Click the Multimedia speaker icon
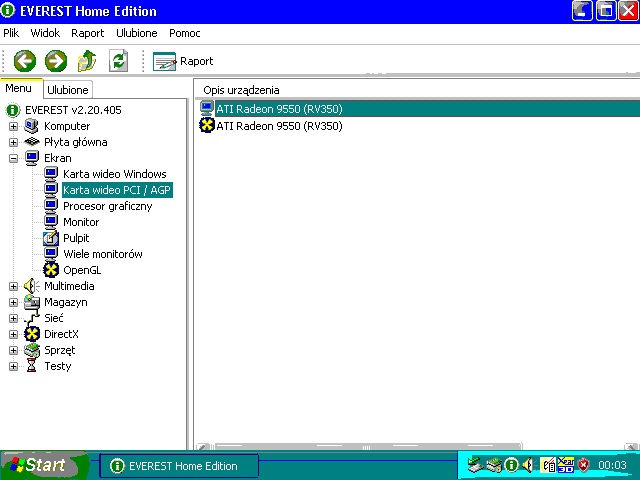The image size is (640, 480). pos(31,286)
